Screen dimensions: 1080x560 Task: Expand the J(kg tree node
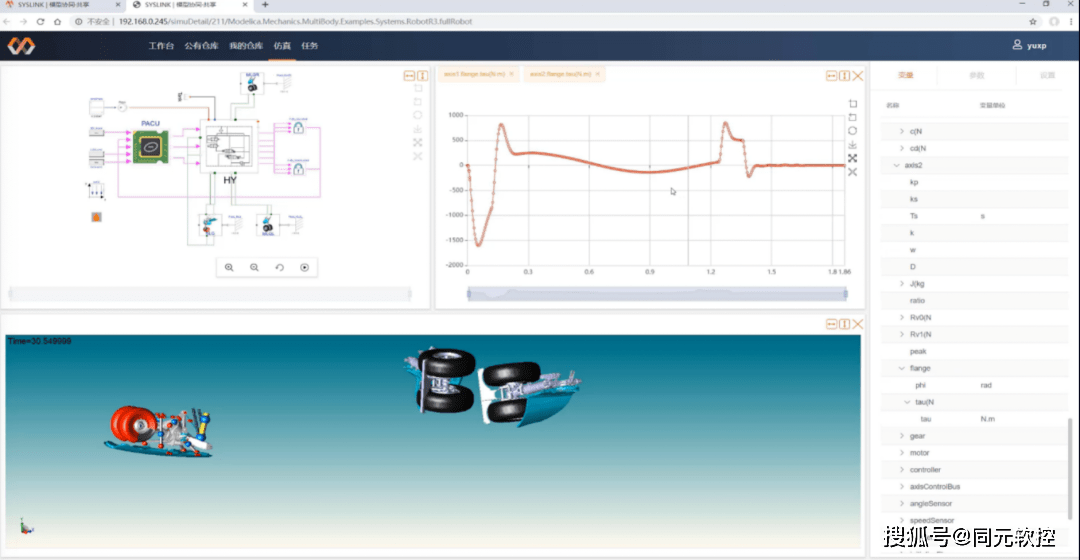pos(902,284)
